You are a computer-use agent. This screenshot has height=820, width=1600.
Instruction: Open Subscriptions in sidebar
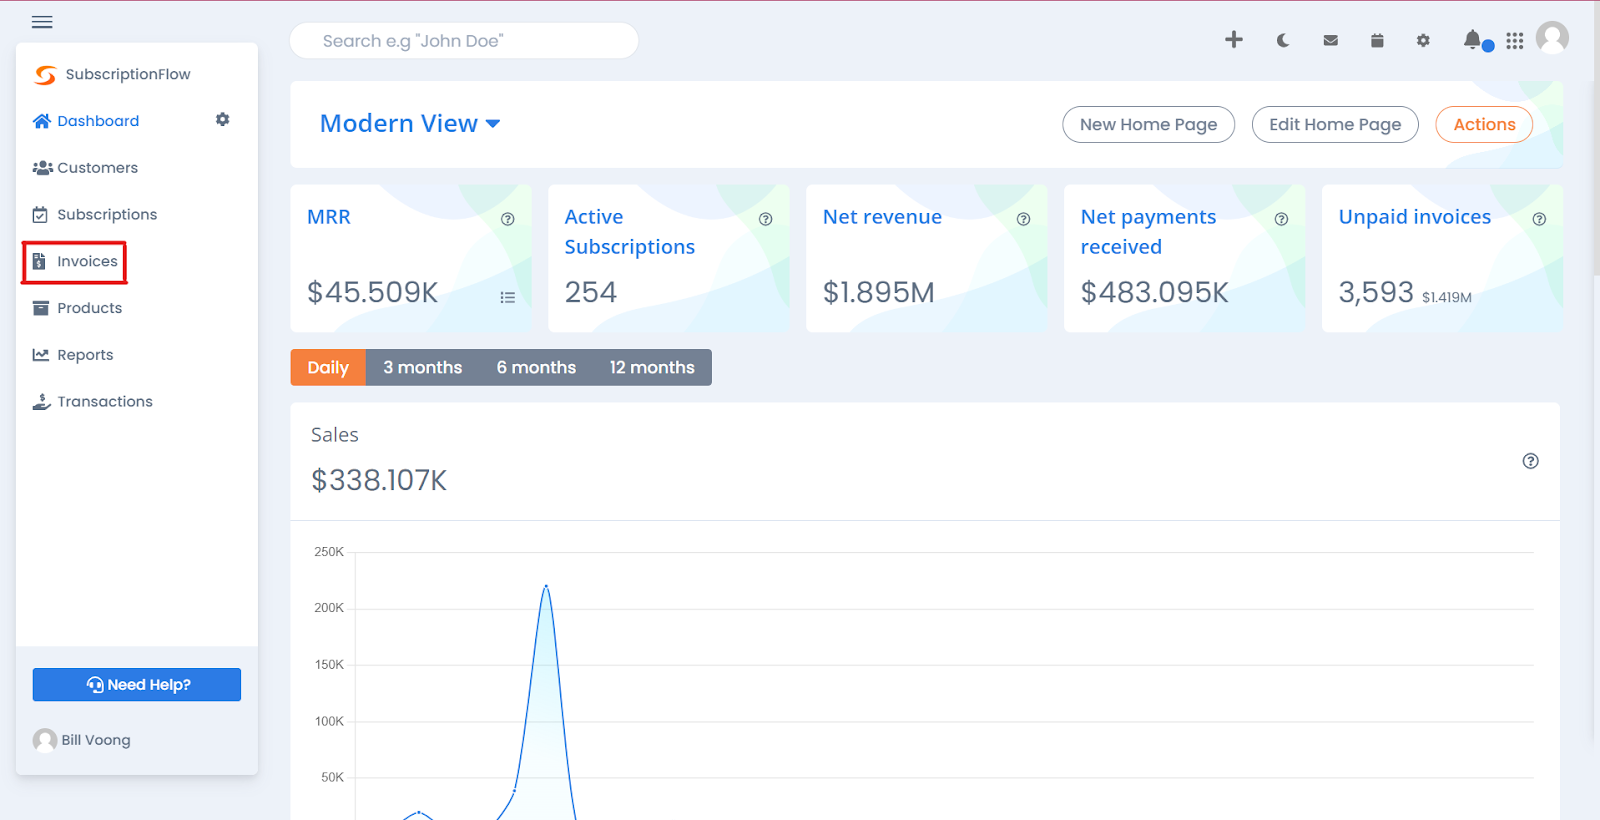[95, 215]
